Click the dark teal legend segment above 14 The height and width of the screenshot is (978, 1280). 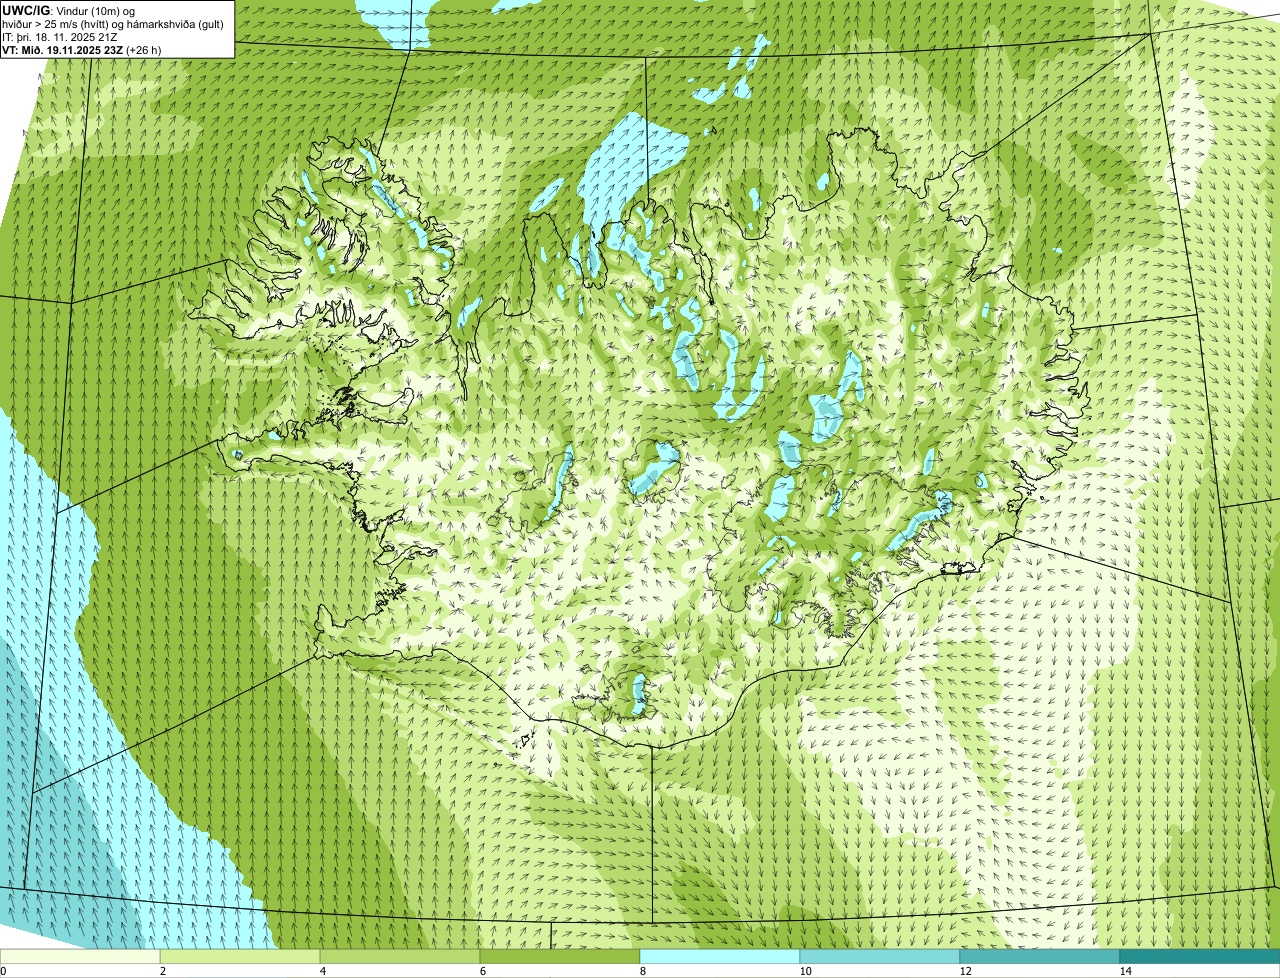coord(1200,956)
